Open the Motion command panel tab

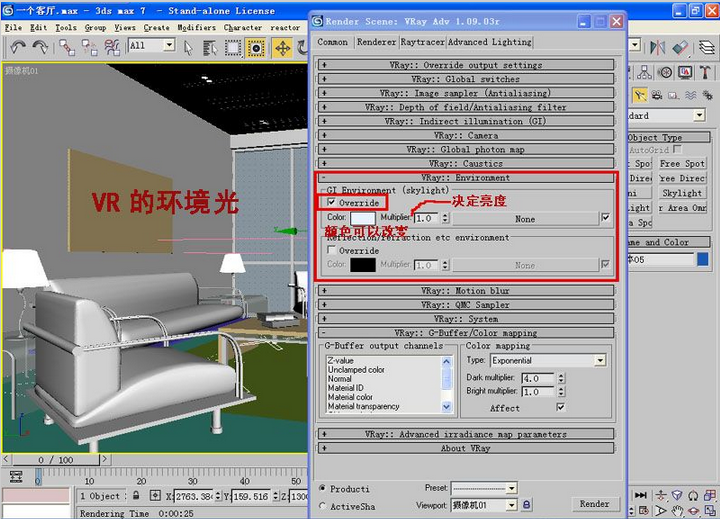665,72
